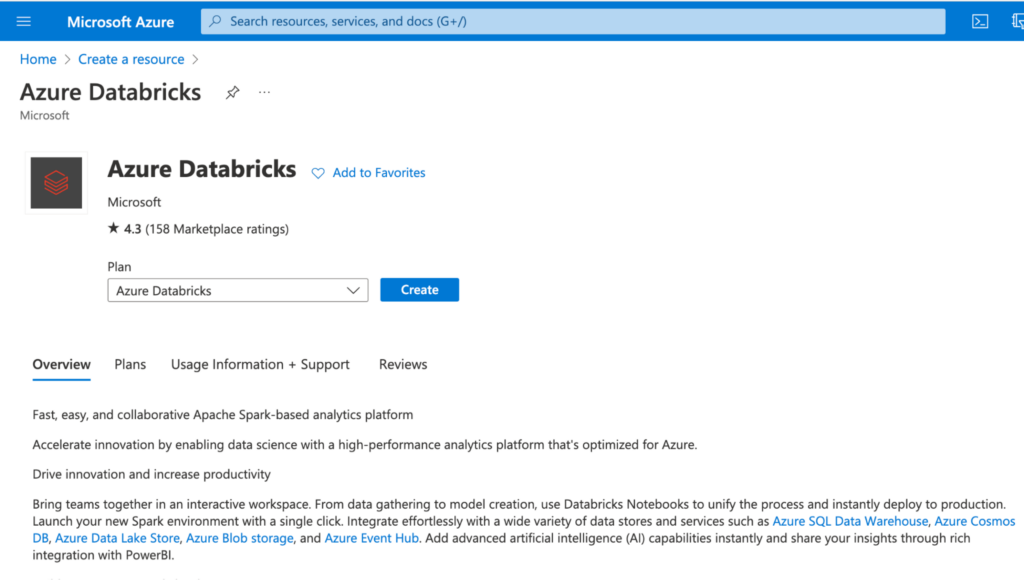1024x580 pixels.
Task: Follow the Azure Event Hub link
Action: 372,538
